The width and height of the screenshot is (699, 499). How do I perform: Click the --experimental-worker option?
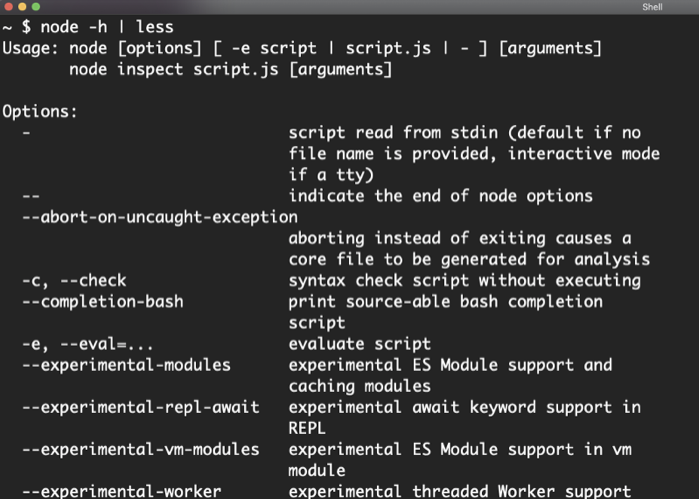122,491
